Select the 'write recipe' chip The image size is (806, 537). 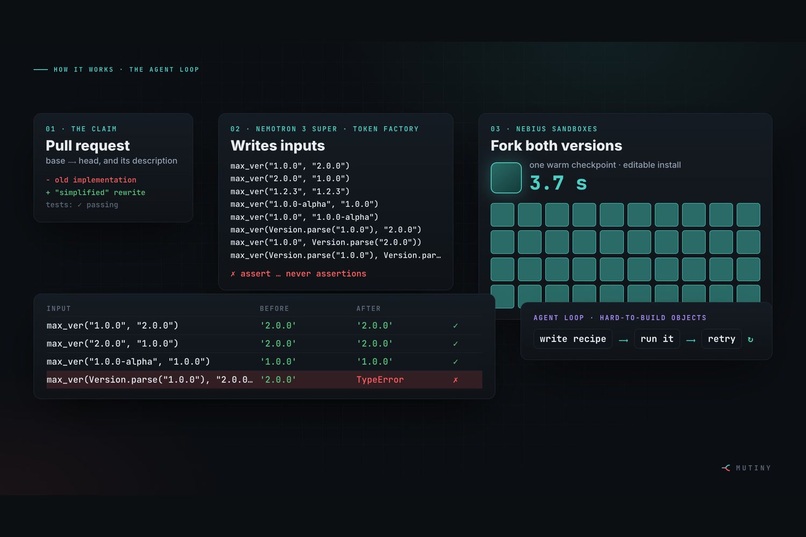pos(573,339)
